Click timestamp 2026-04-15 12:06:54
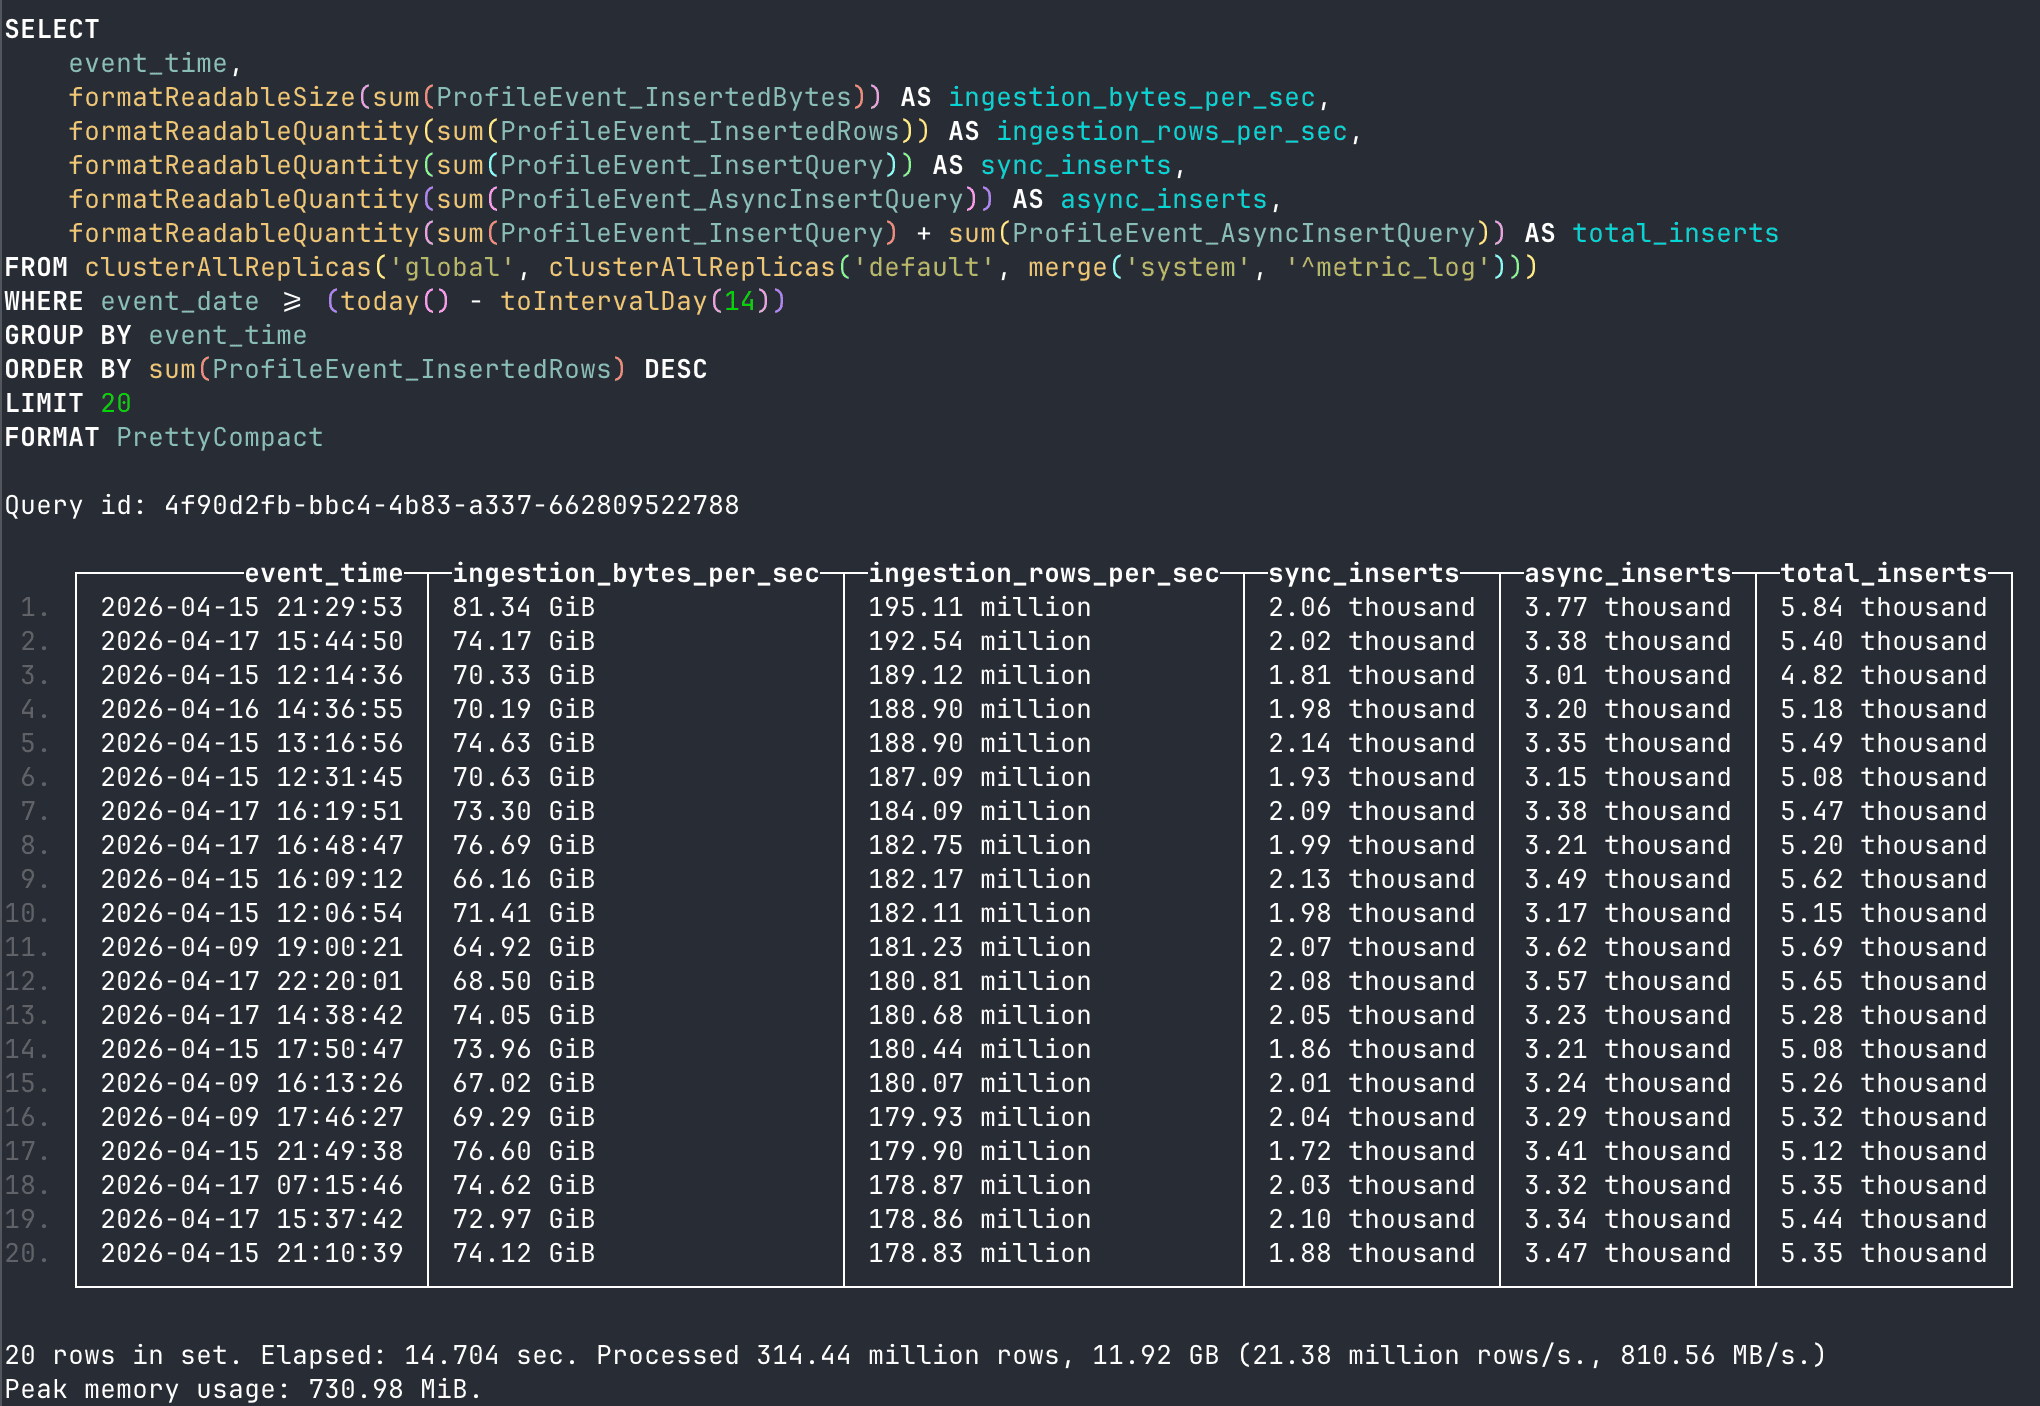This screenshot has width=2040, height=1406. coord(252,913)
